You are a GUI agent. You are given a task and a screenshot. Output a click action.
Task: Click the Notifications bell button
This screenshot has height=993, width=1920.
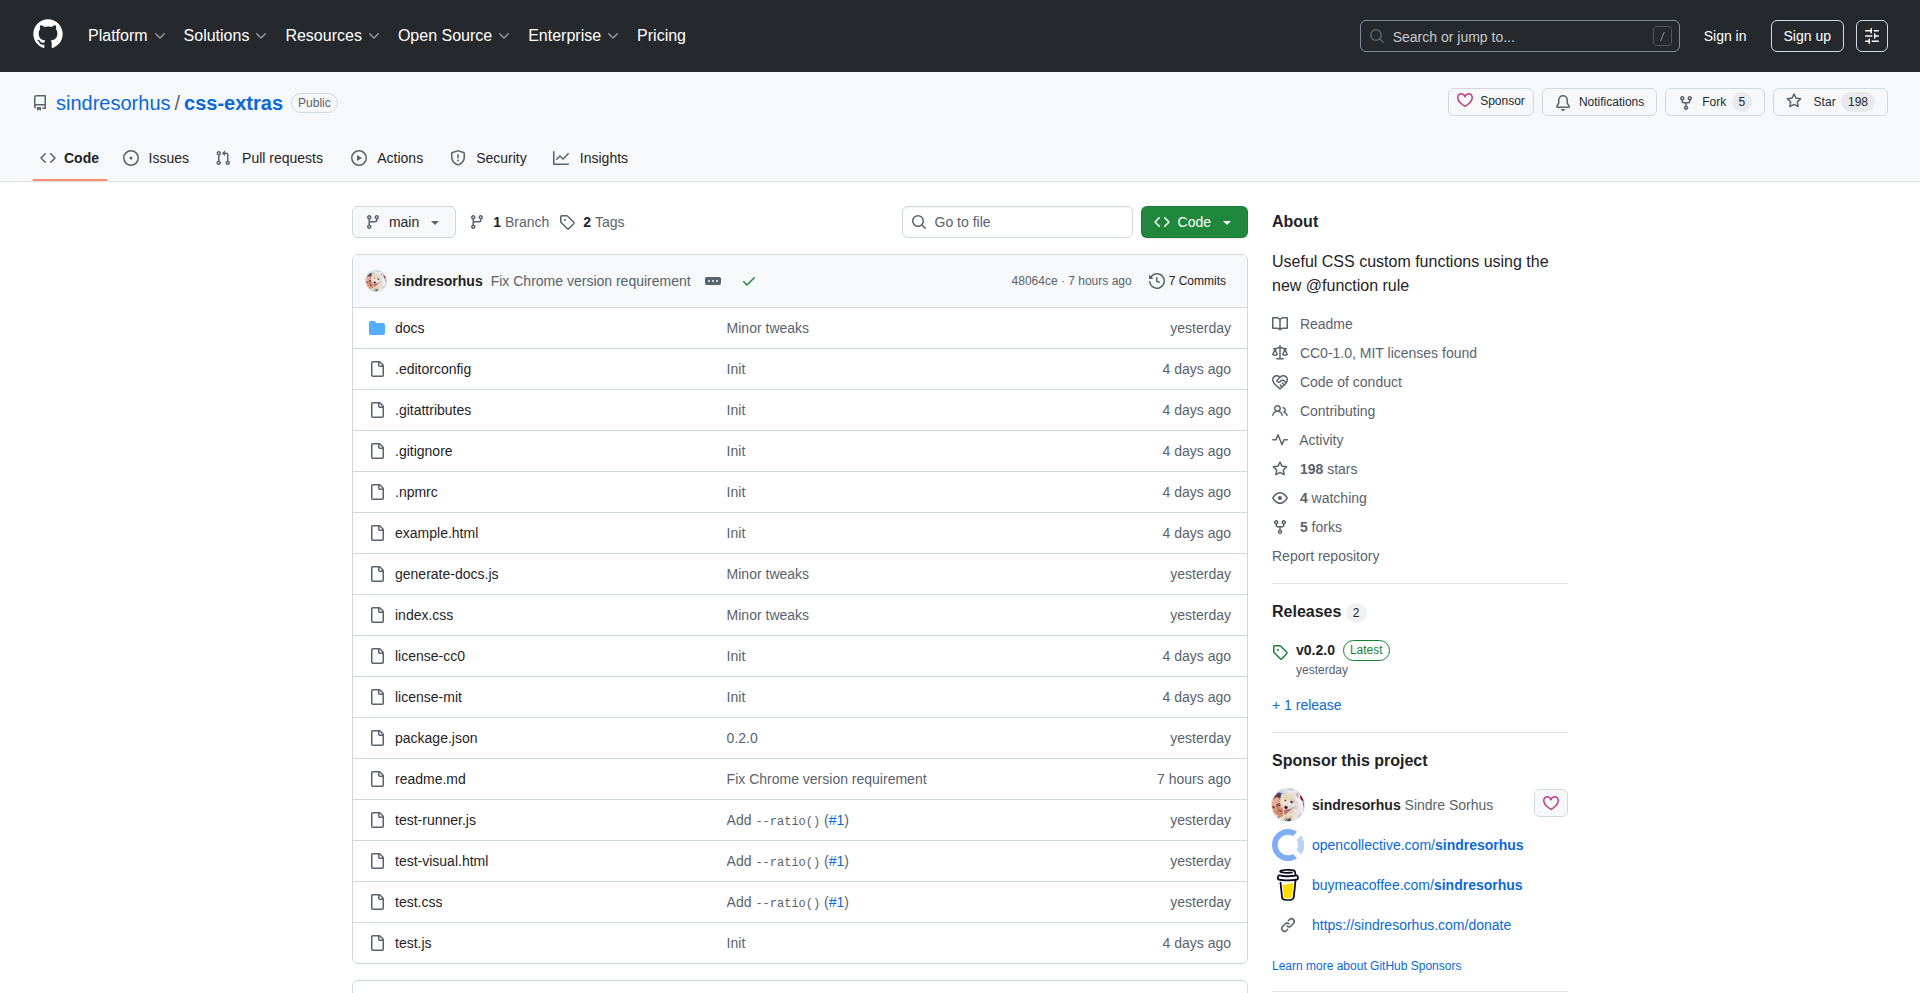click(x=1600, y=102)
